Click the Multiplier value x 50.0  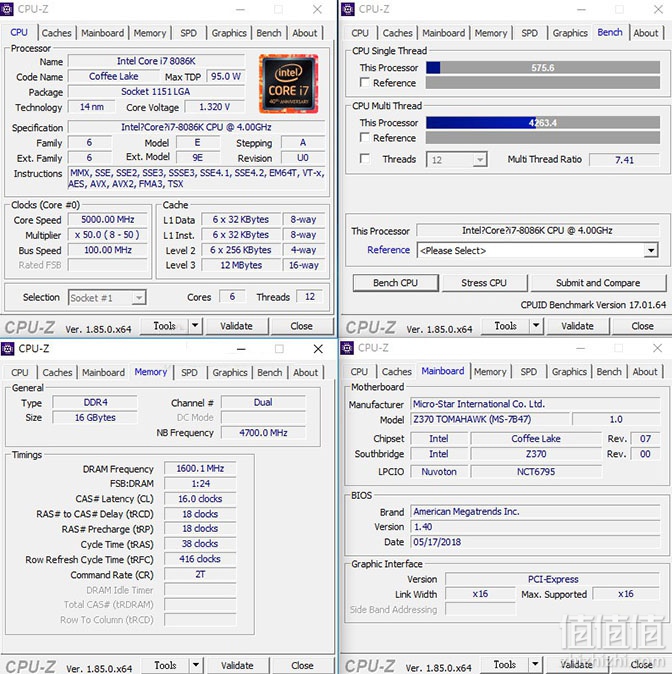[108, 235]
